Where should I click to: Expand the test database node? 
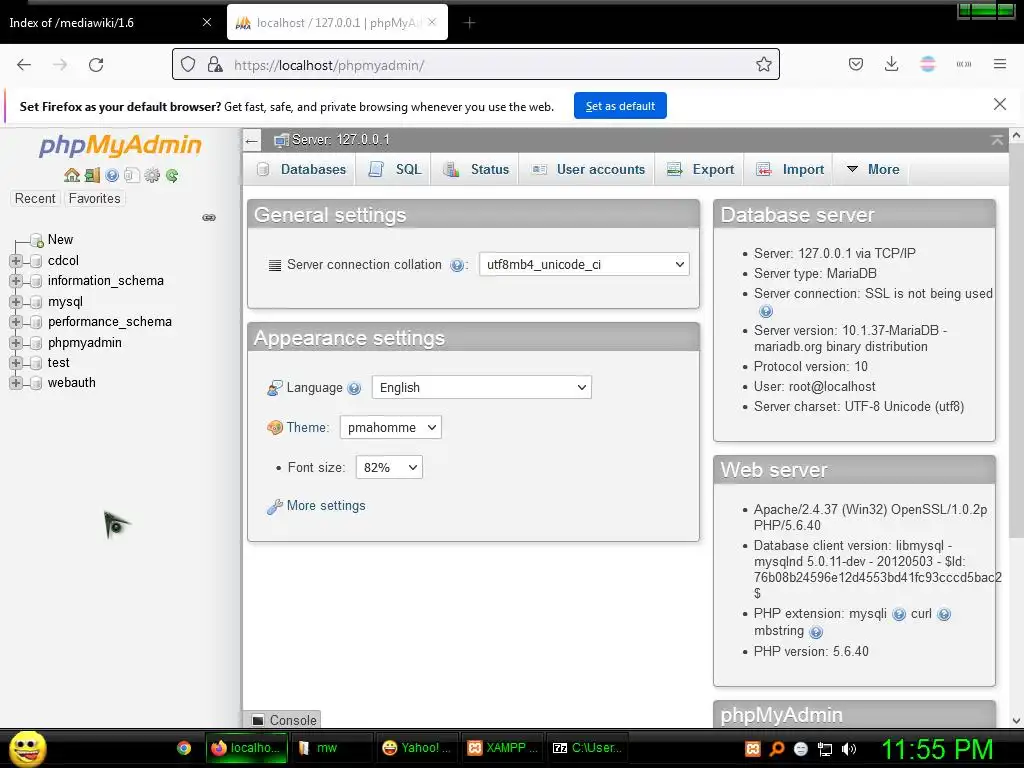(16, 363)
